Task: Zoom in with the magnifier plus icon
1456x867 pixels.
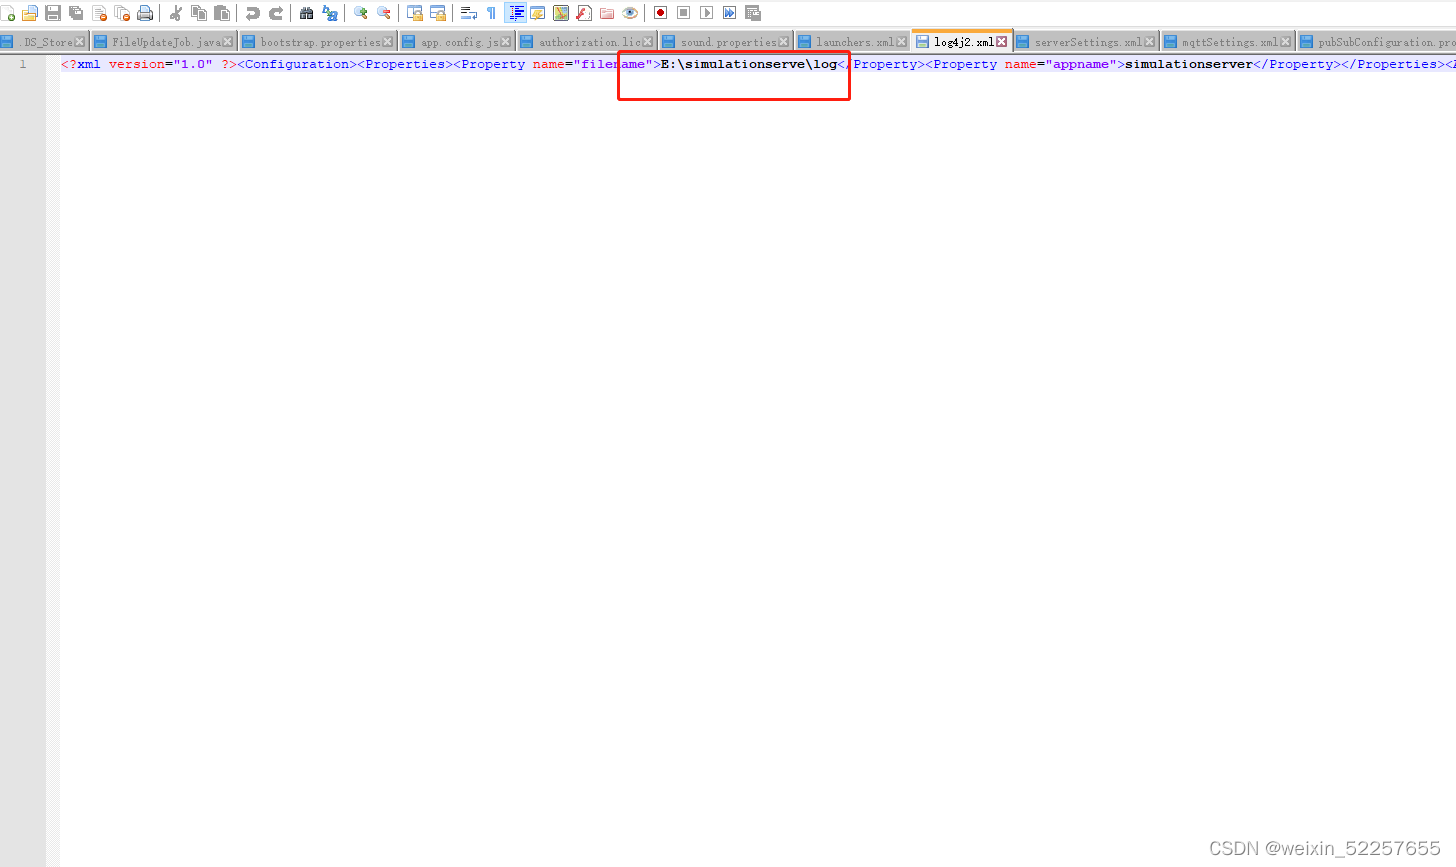Action: (x=360, y=13)
